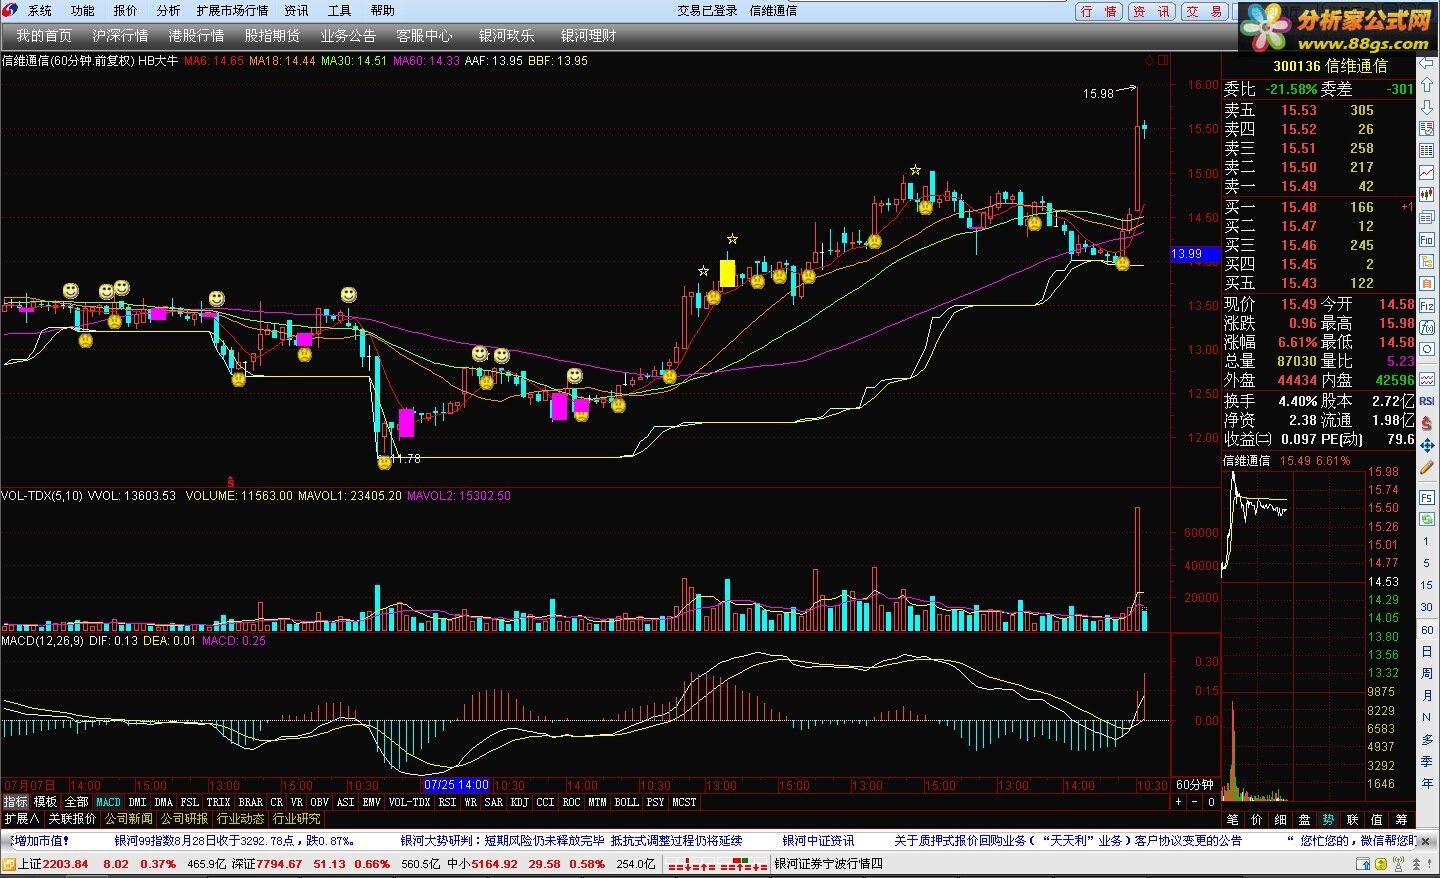Open the f(x) formula manager icon
The height and width of the screenshot is (878, 1440).
pos(1427,328)
